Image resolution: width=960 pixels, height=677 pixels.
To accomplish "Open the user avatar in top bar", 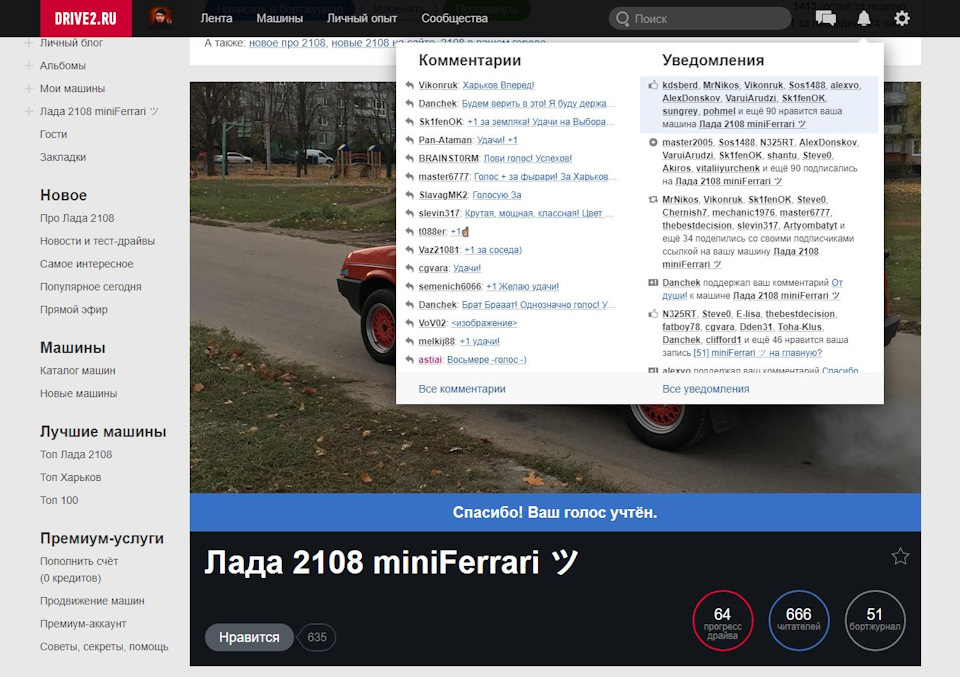I will point(160,18).
